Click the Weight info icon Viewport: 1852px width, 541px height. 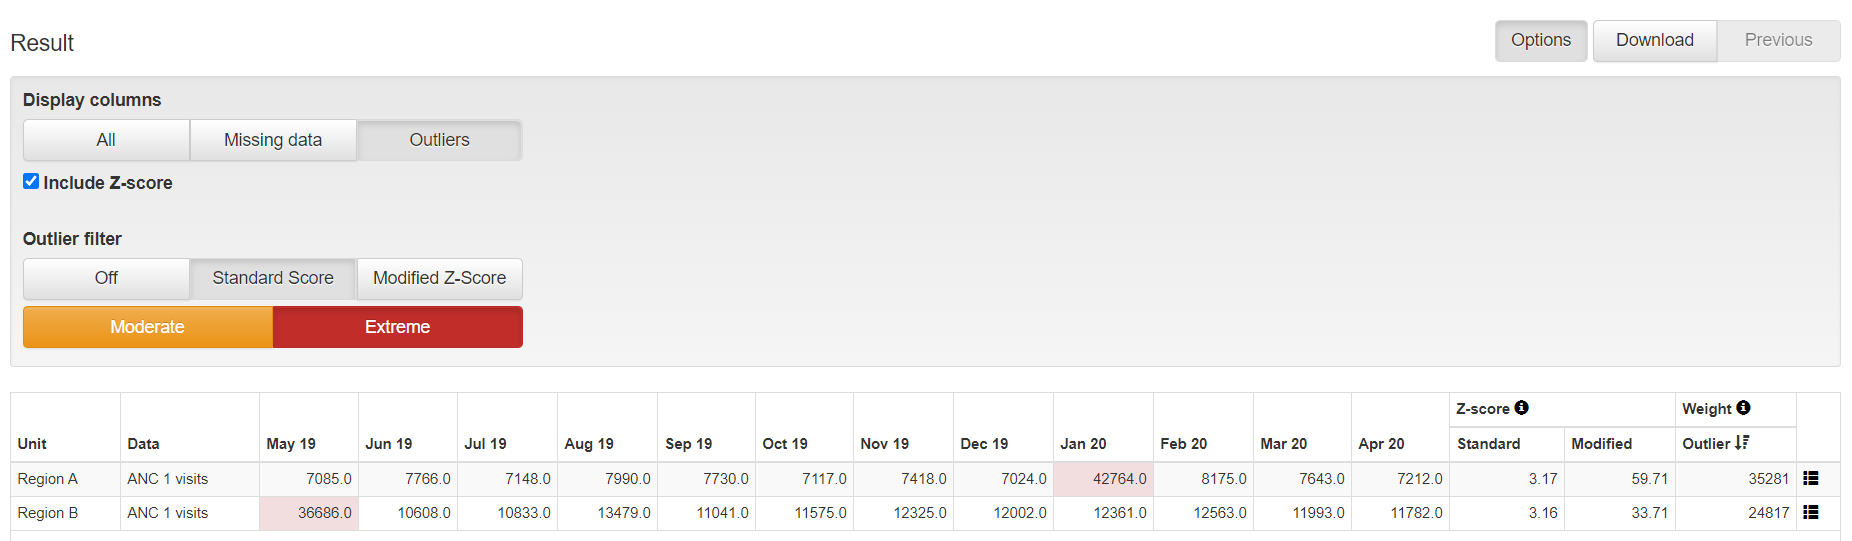(1743, 408)
